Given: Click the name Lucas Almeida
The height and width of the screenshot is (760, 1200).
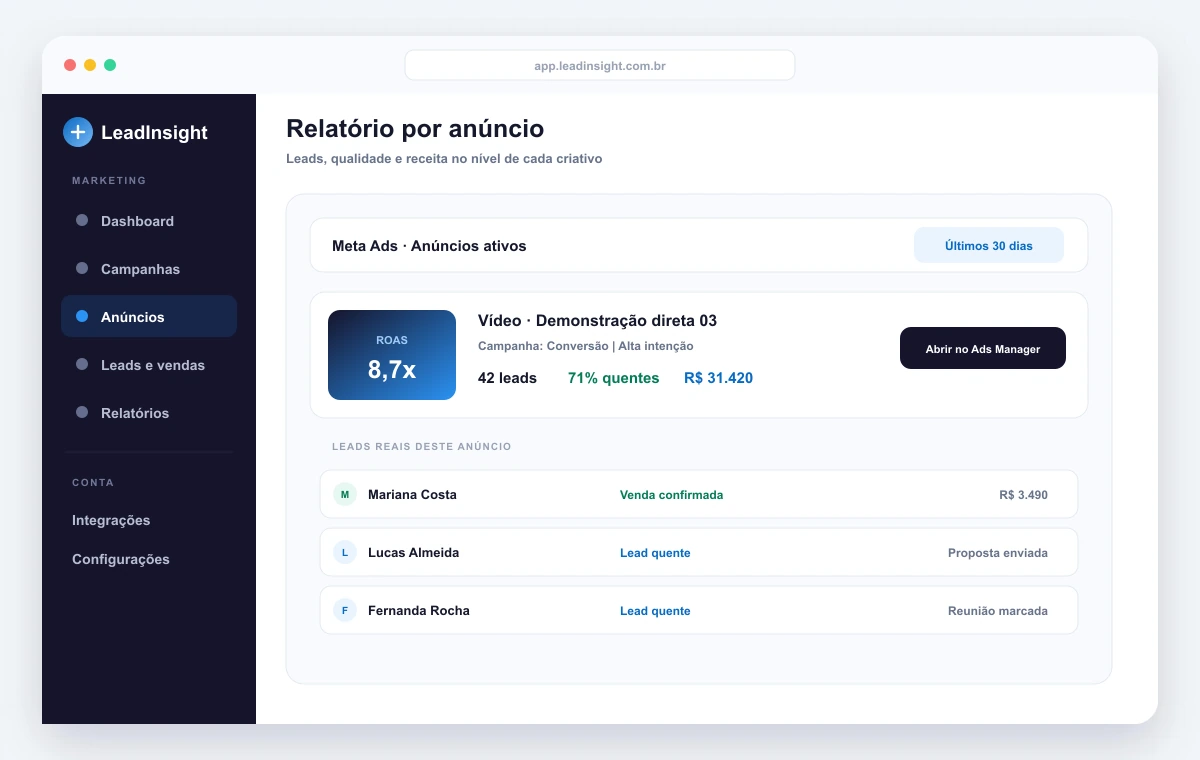Looking at the screenshot, I should tap(413, 553).
